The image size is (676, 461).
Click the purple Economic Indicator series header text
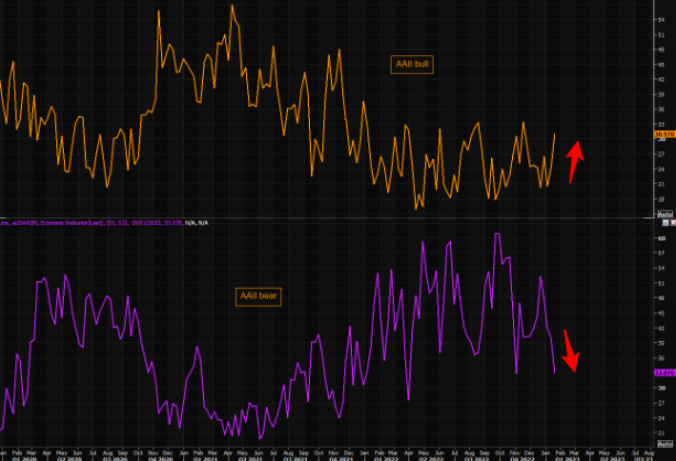tap(91, 223)
